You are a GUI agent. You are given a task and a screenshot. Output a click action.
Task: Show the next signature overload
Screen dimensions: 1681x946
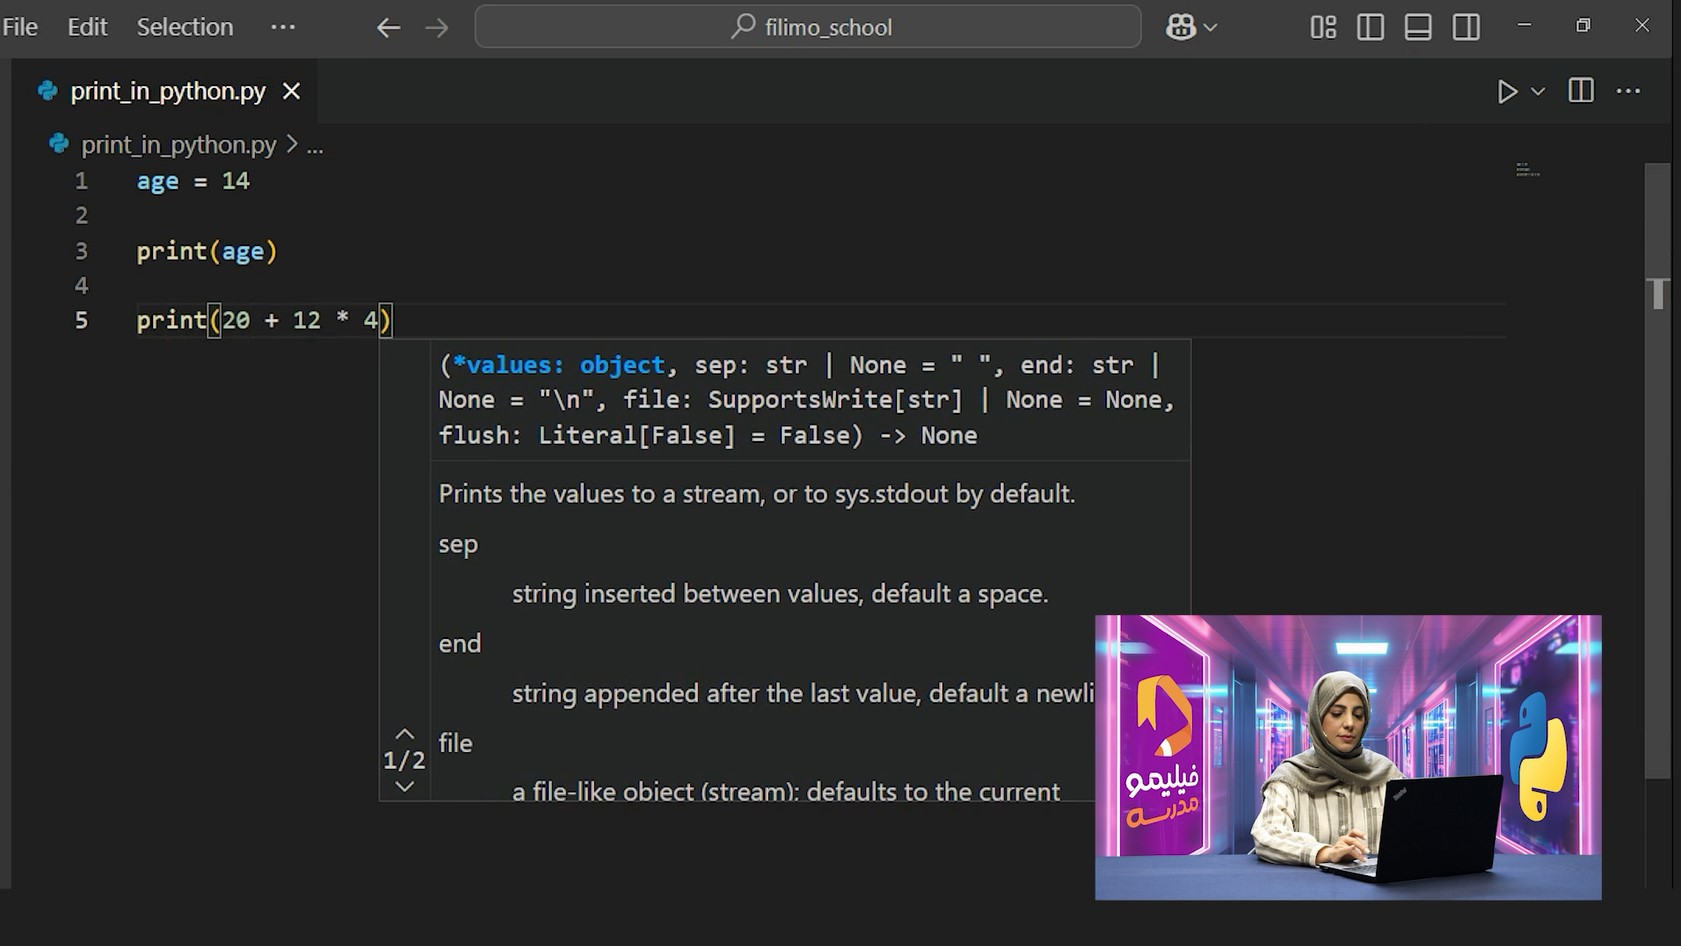[x=404, y=787]
